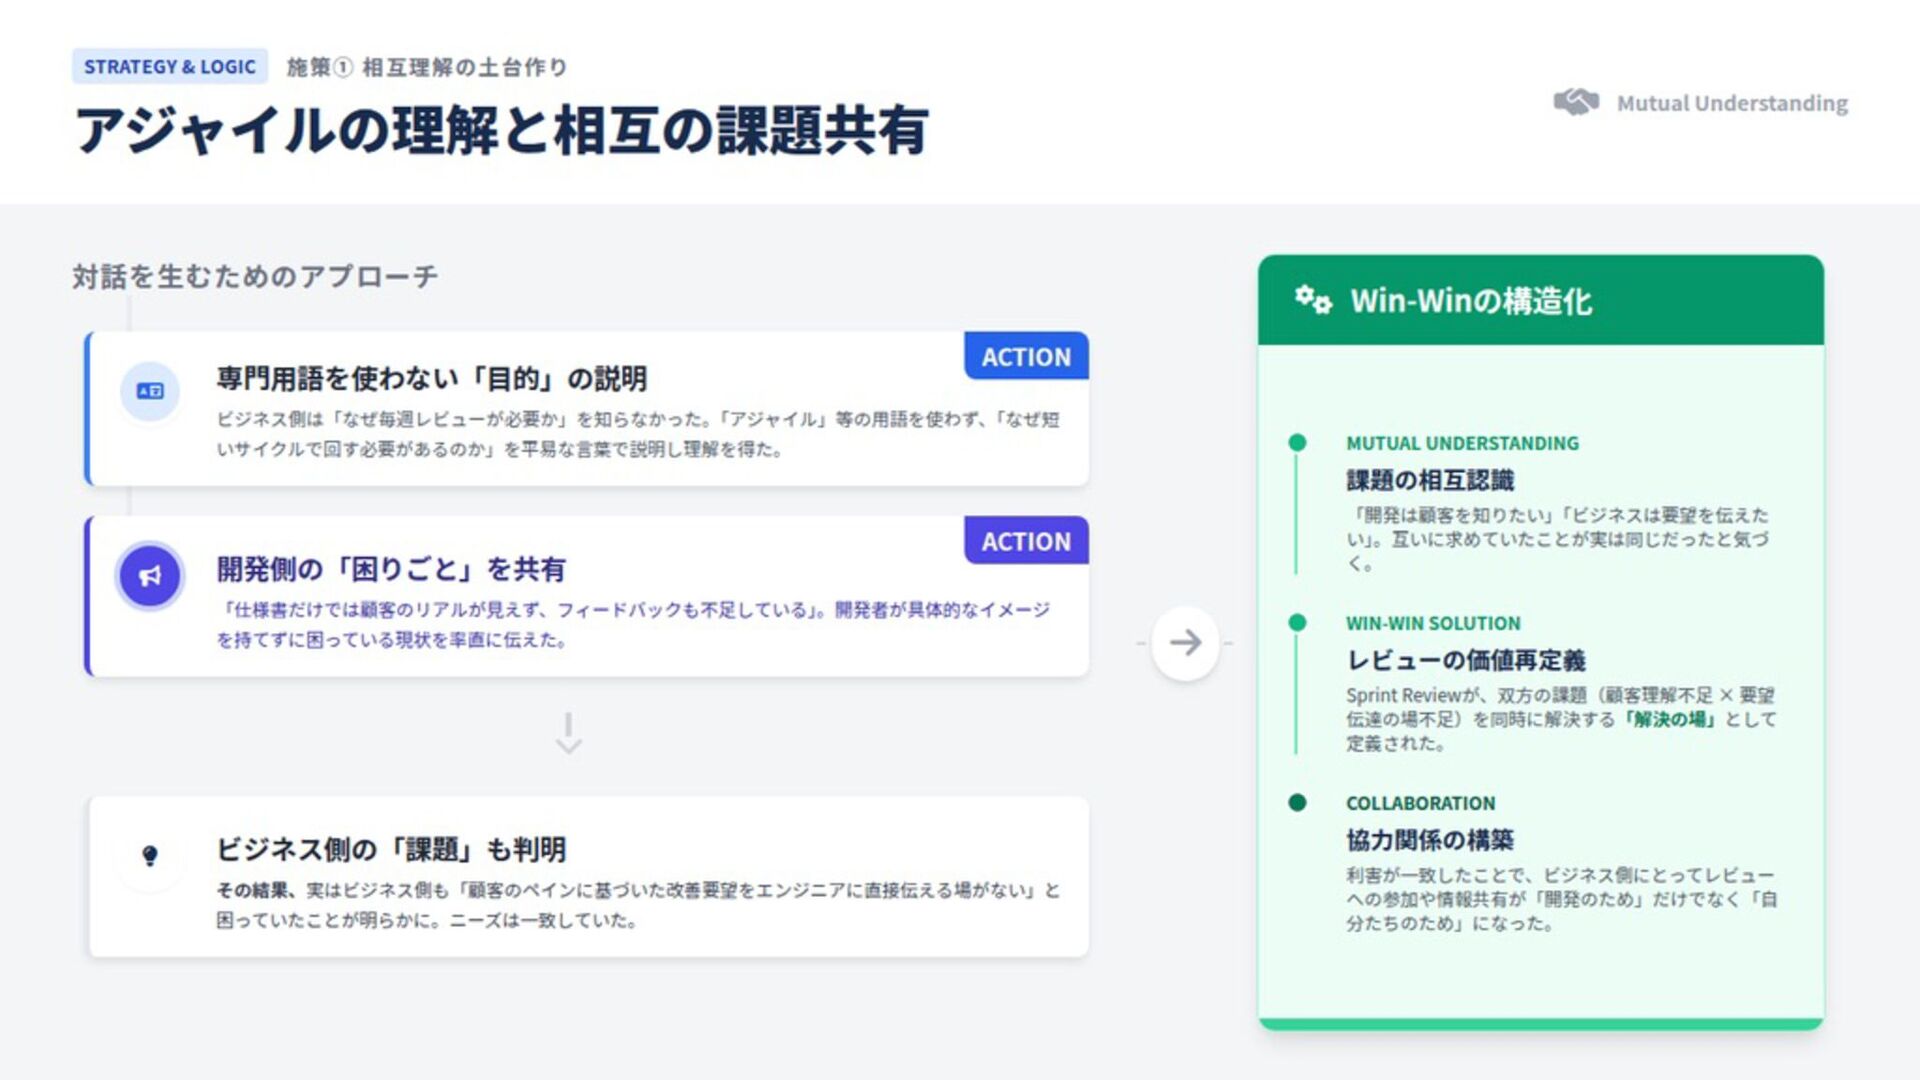The image size is (1920, 1080).
Task: Click the green dot beside WIN-WIN SOLUTION
Action: tap(1297, 623)
